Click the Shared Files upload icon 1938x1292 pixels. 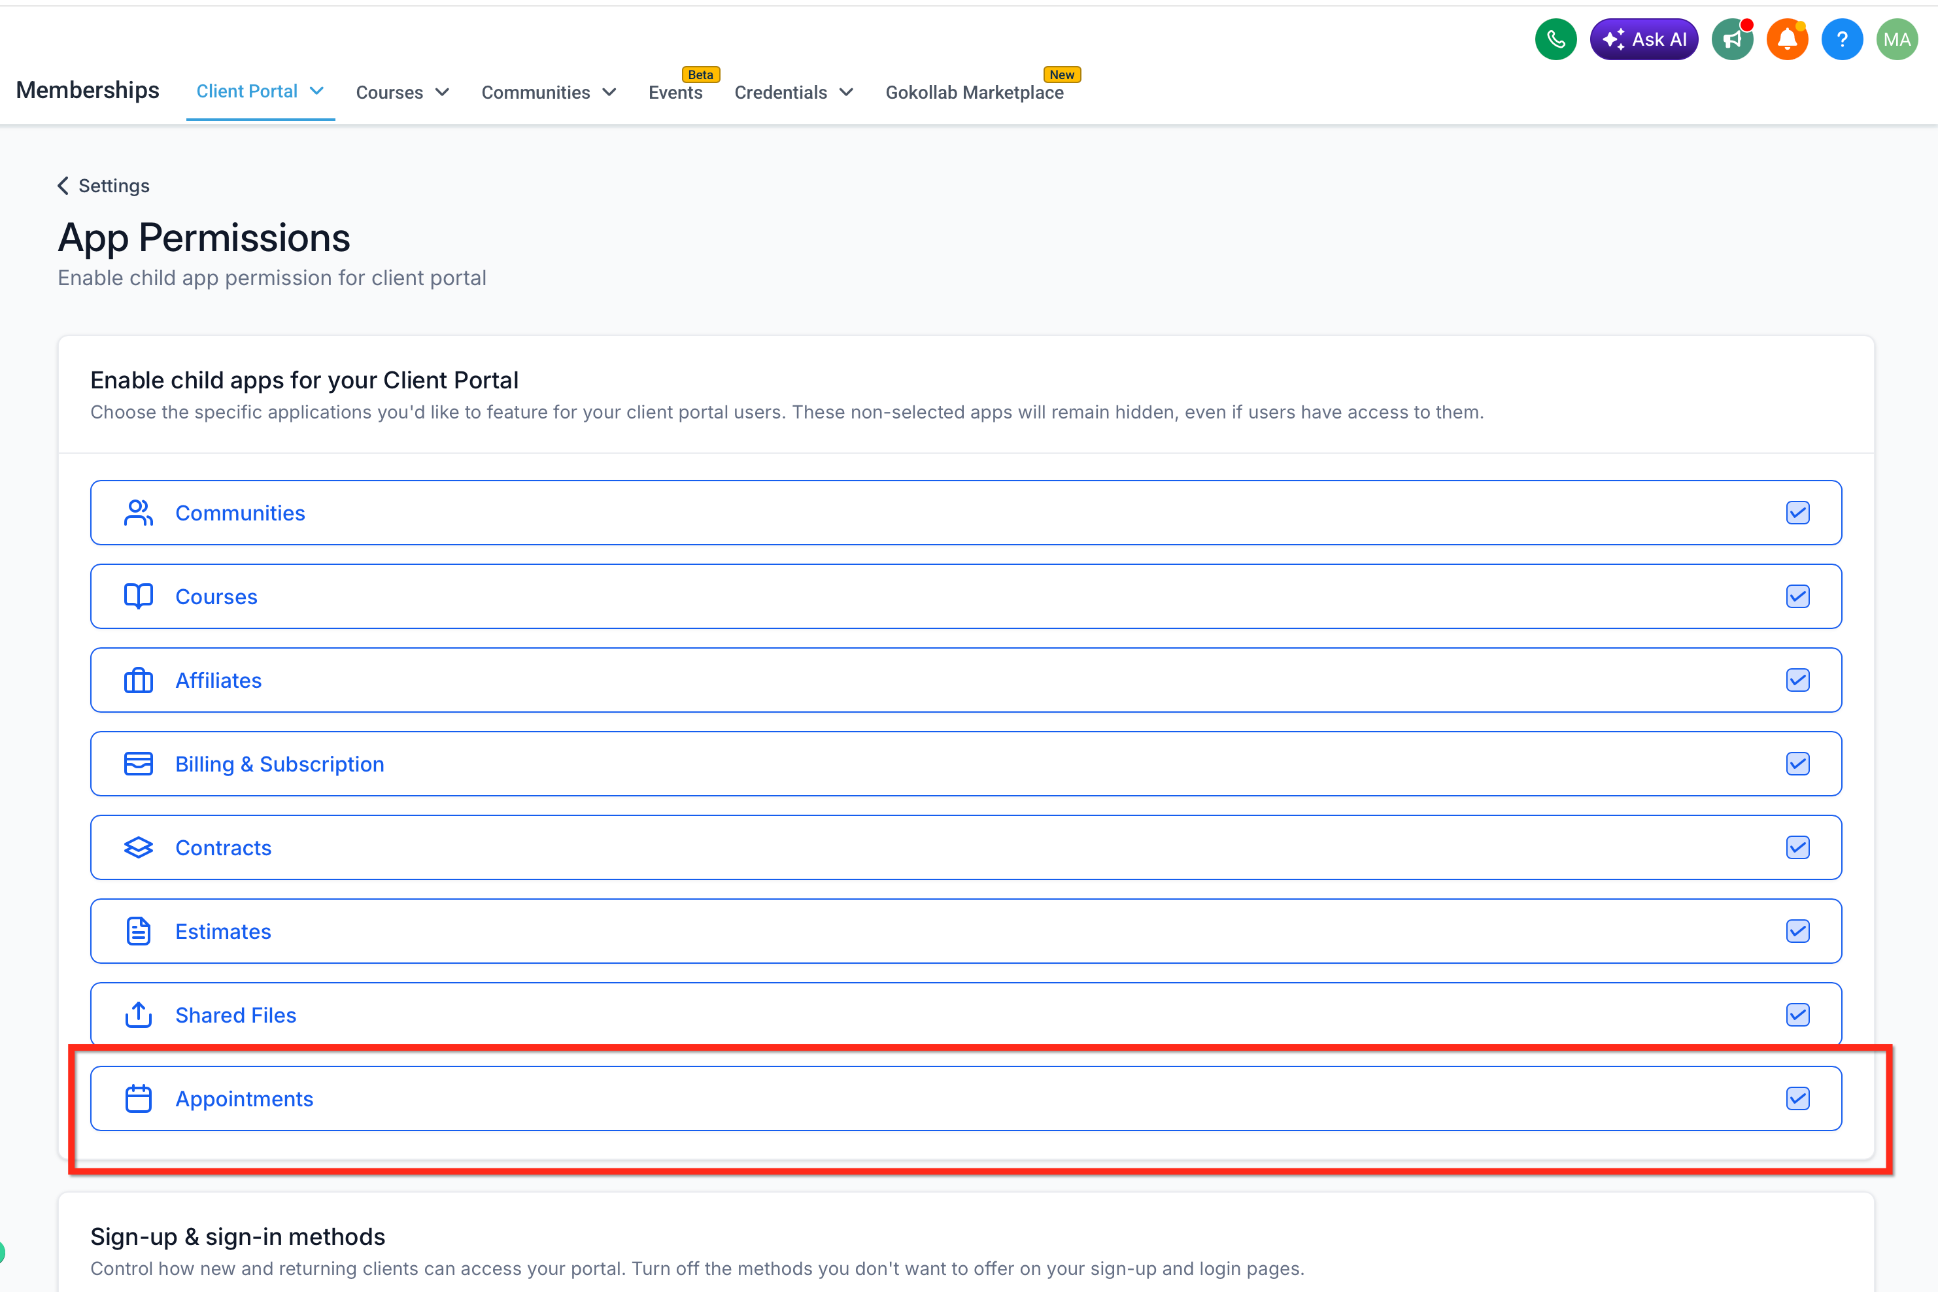pos(138,1015)
